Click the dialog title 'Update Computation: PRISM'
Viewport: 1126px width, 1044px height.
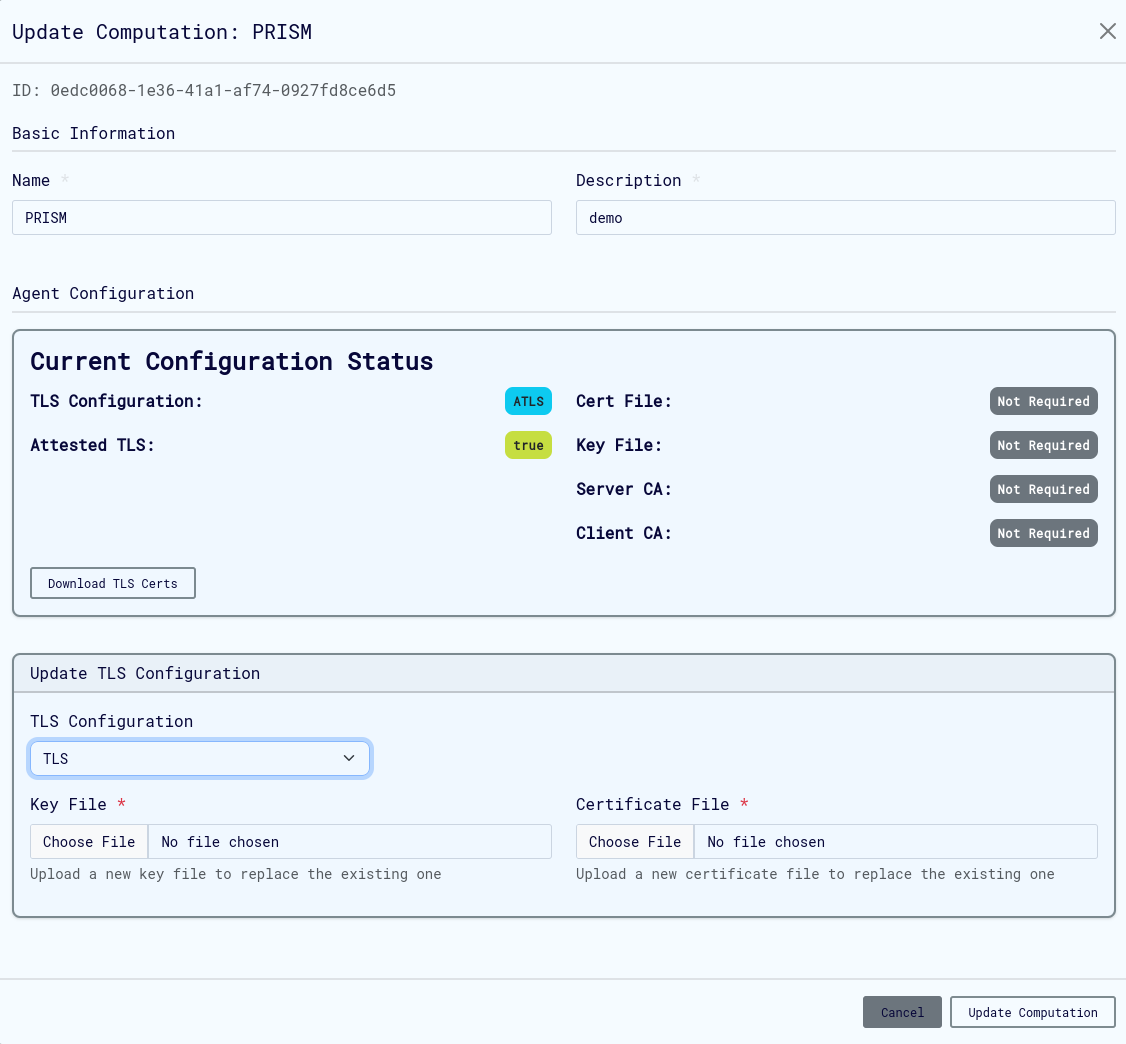click(162, 32)
